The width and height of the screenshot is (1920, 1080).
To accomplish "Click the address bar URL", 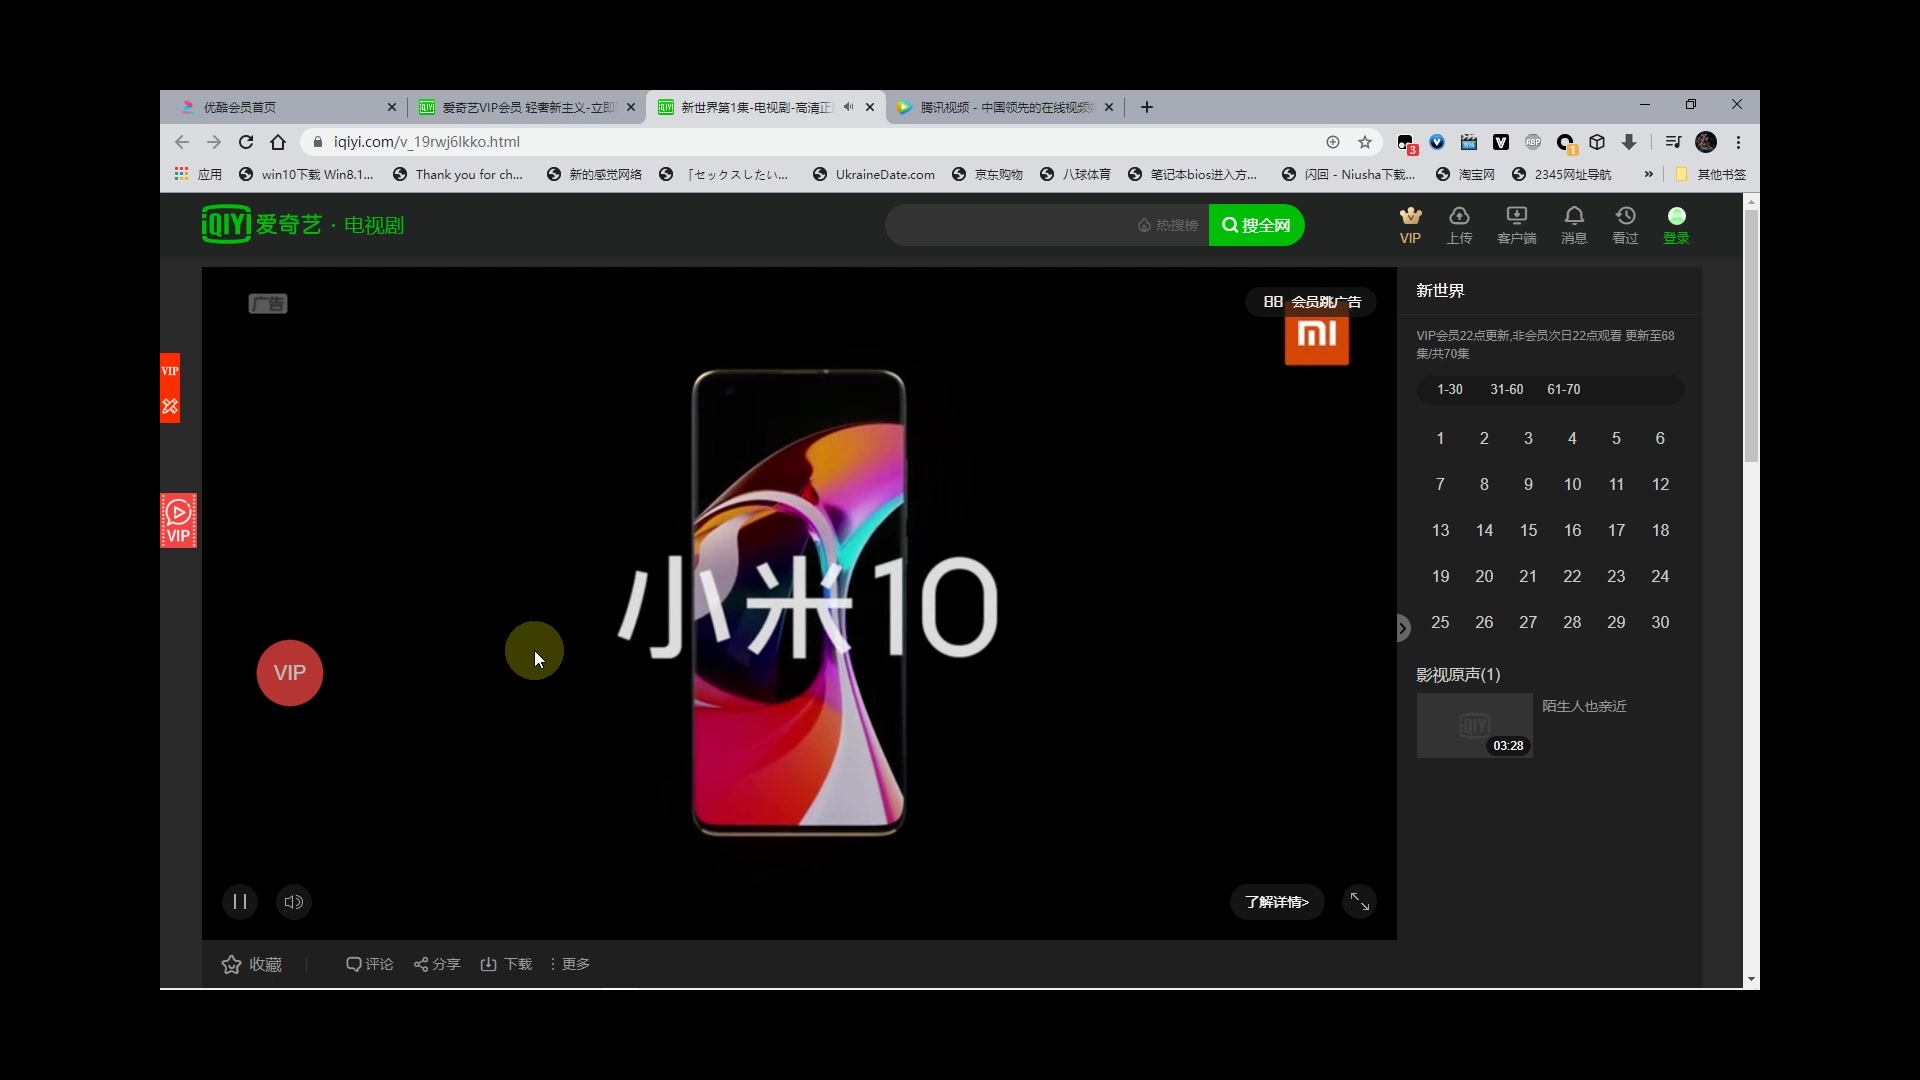I will [427, 142].
